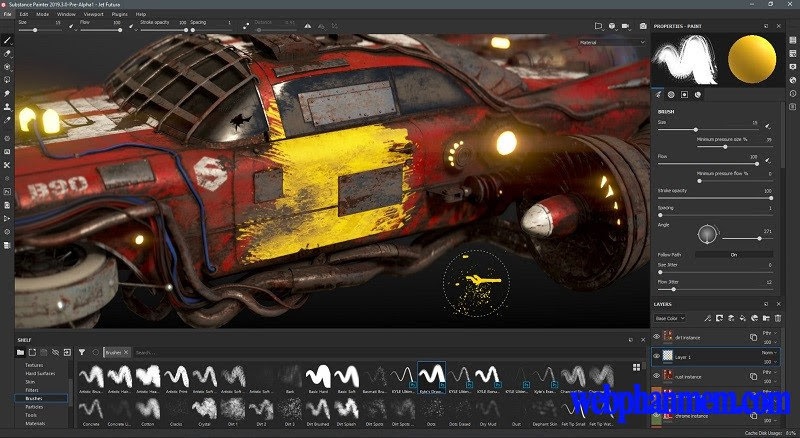
Task: Click the Flow Jitter slider
Action: 715,289
